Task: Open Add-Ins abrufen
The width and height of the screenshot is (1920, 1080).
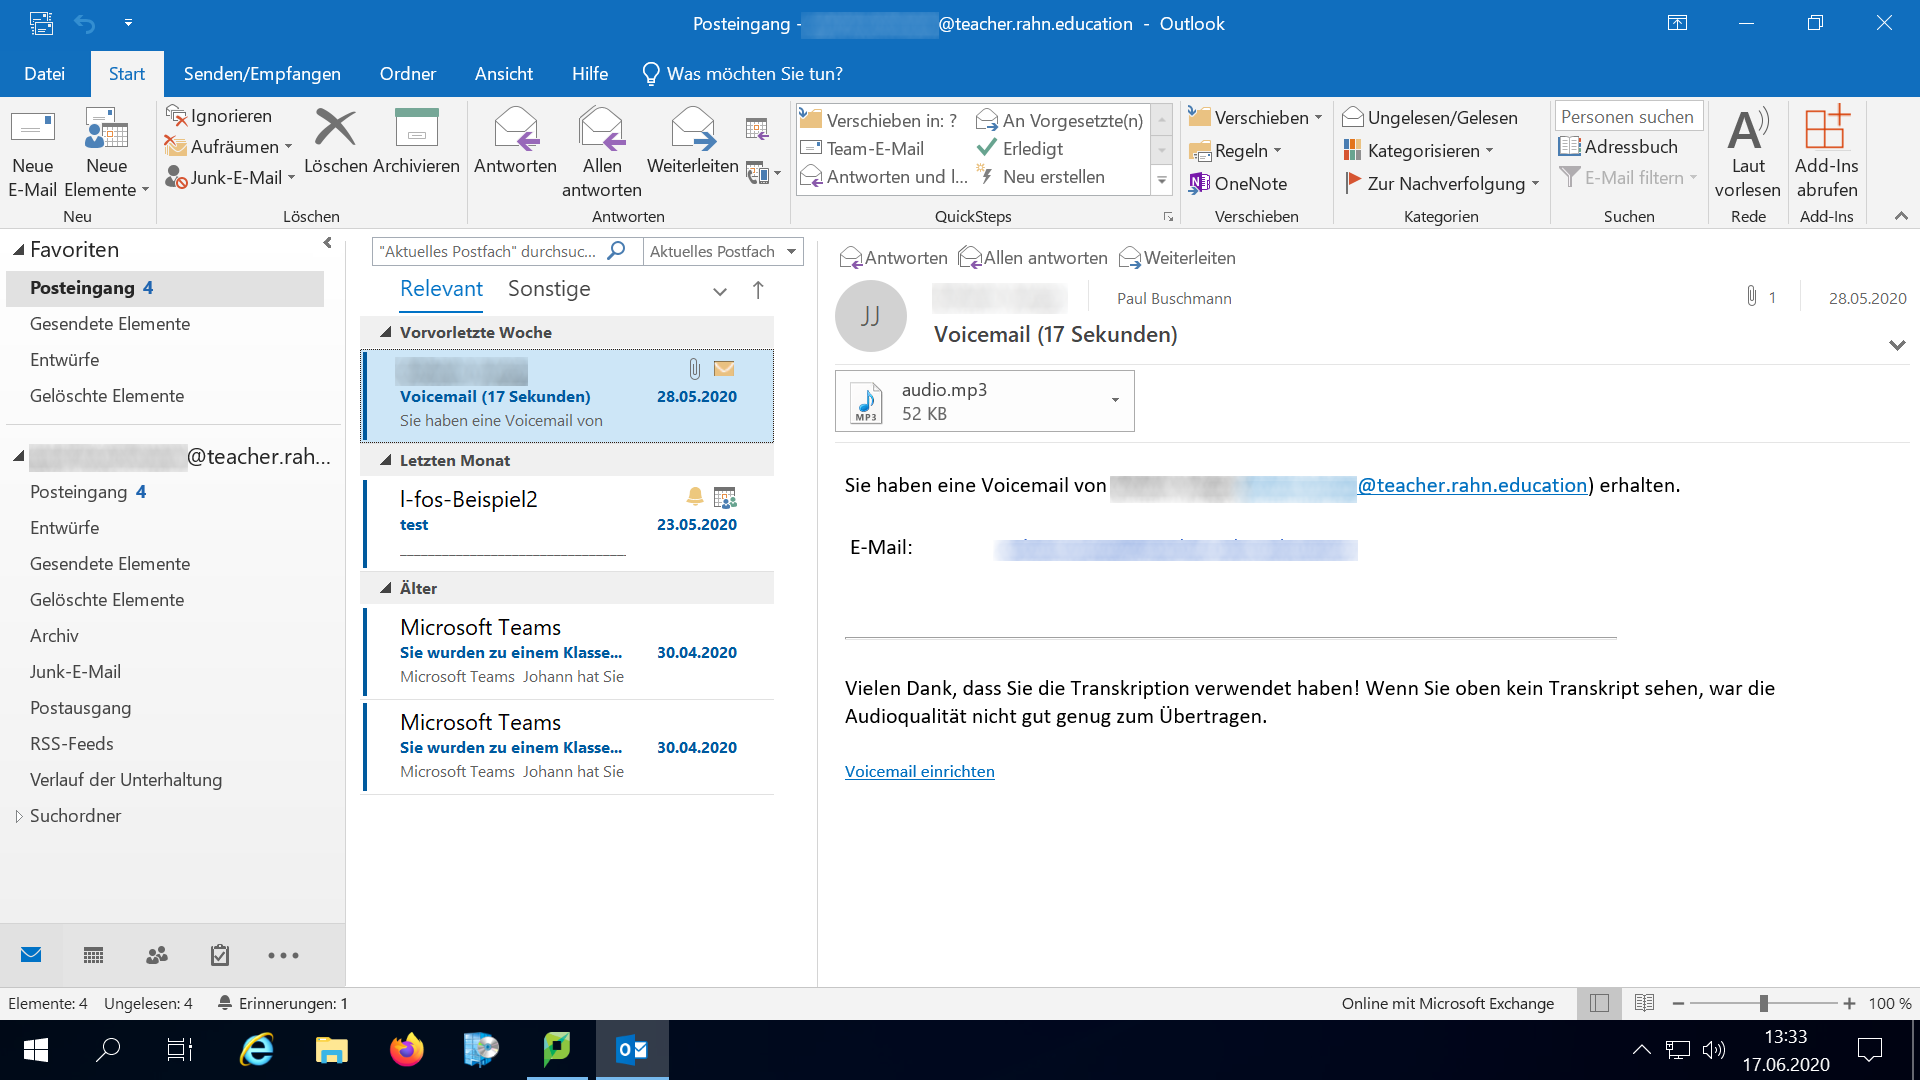Action: pyautogui.click(x=1826, y=150)
